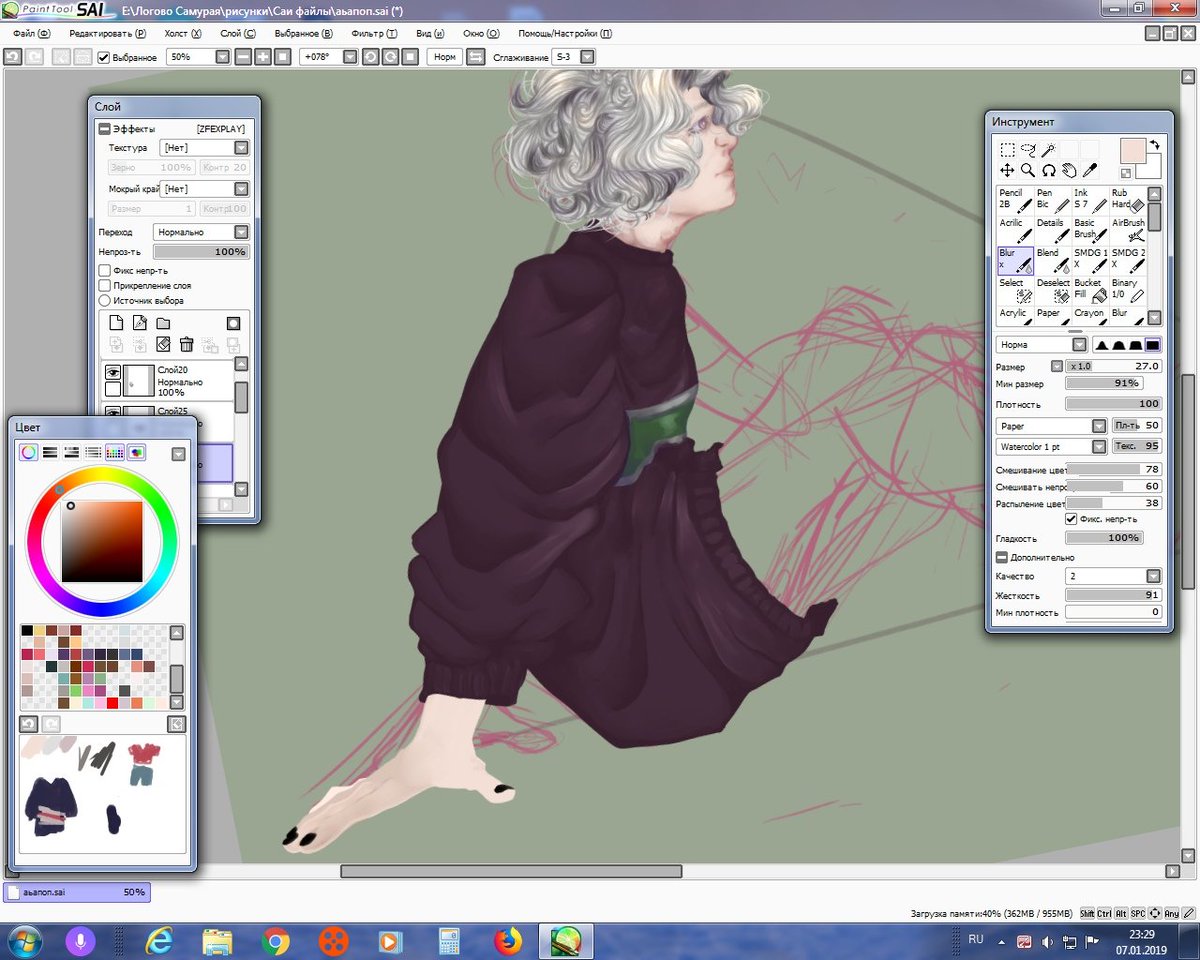Choose the rectangular selection tool

pos(1008,150)
